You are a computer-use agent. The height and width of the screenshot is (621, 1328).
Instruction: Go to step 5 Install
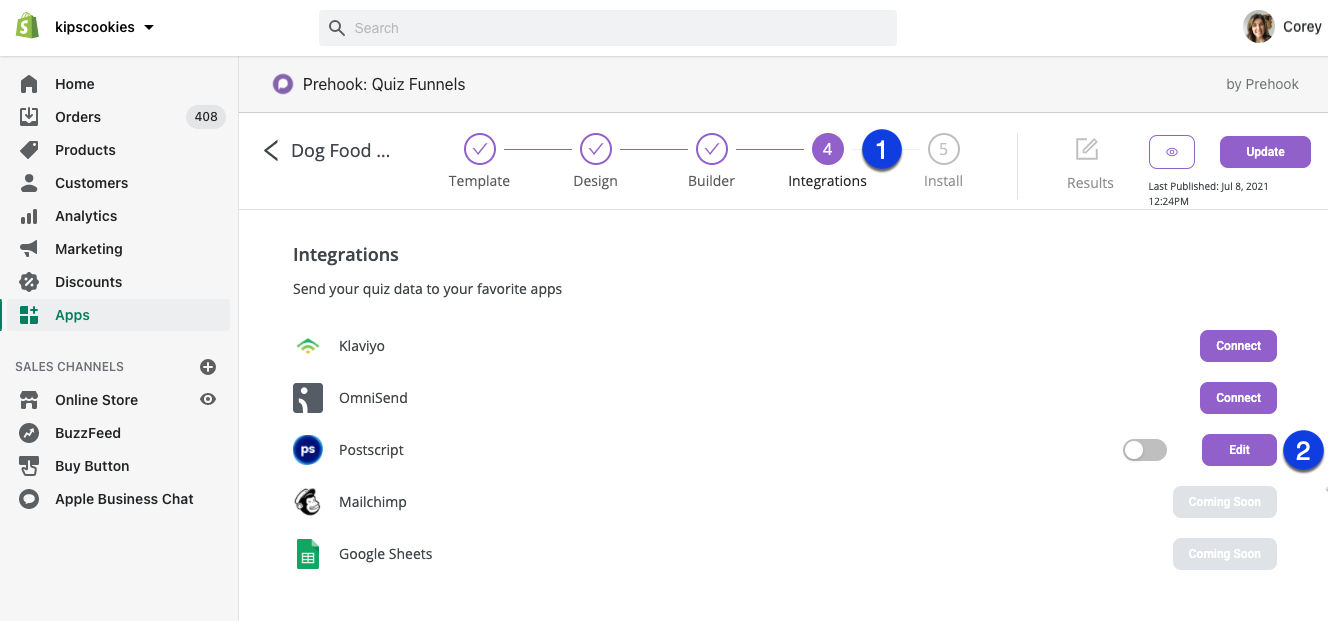click(x=944, y=150)
